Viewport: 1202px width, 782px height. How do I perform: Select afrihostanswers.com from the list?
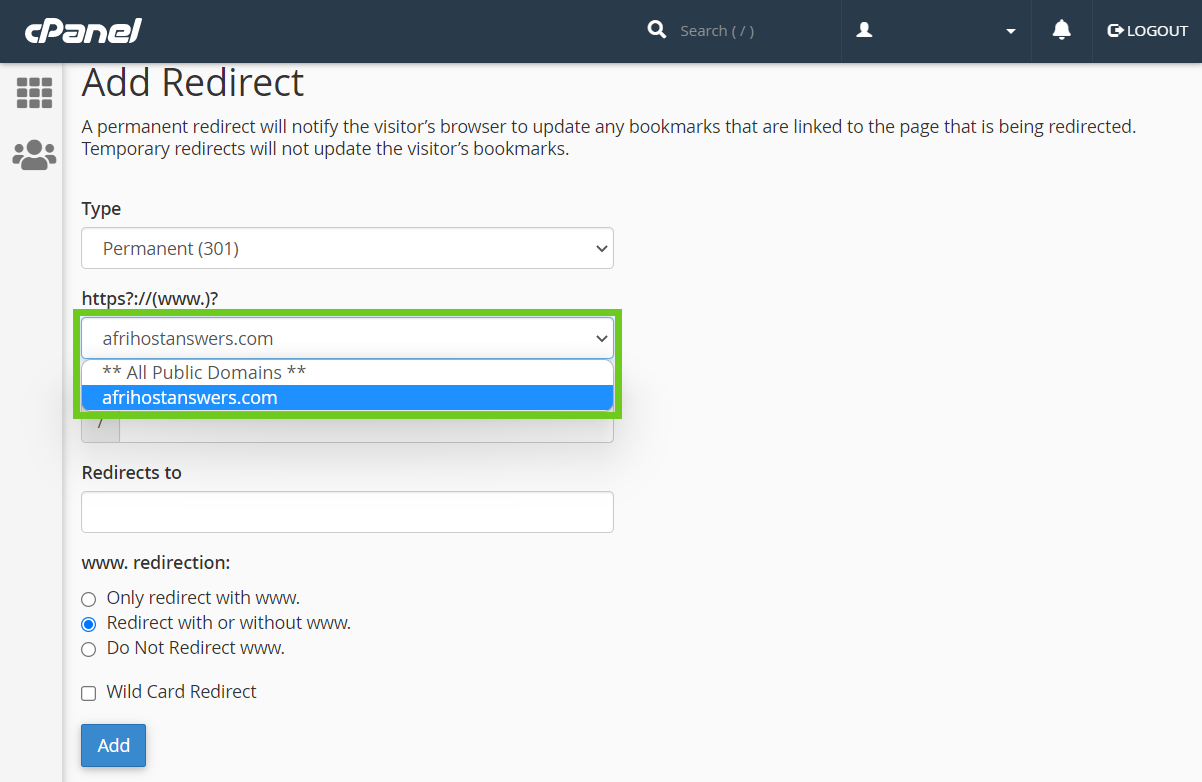pos(190,397)
